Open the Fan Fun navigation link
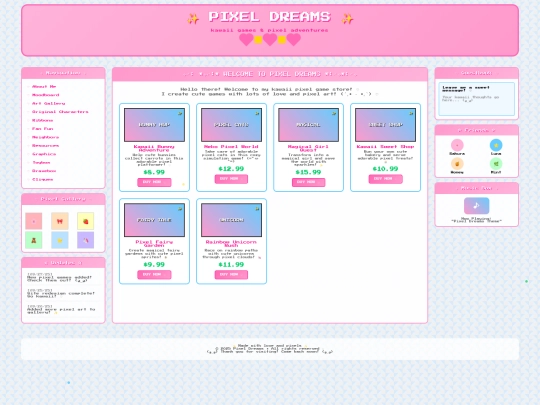540x405 pixels. 42,128
